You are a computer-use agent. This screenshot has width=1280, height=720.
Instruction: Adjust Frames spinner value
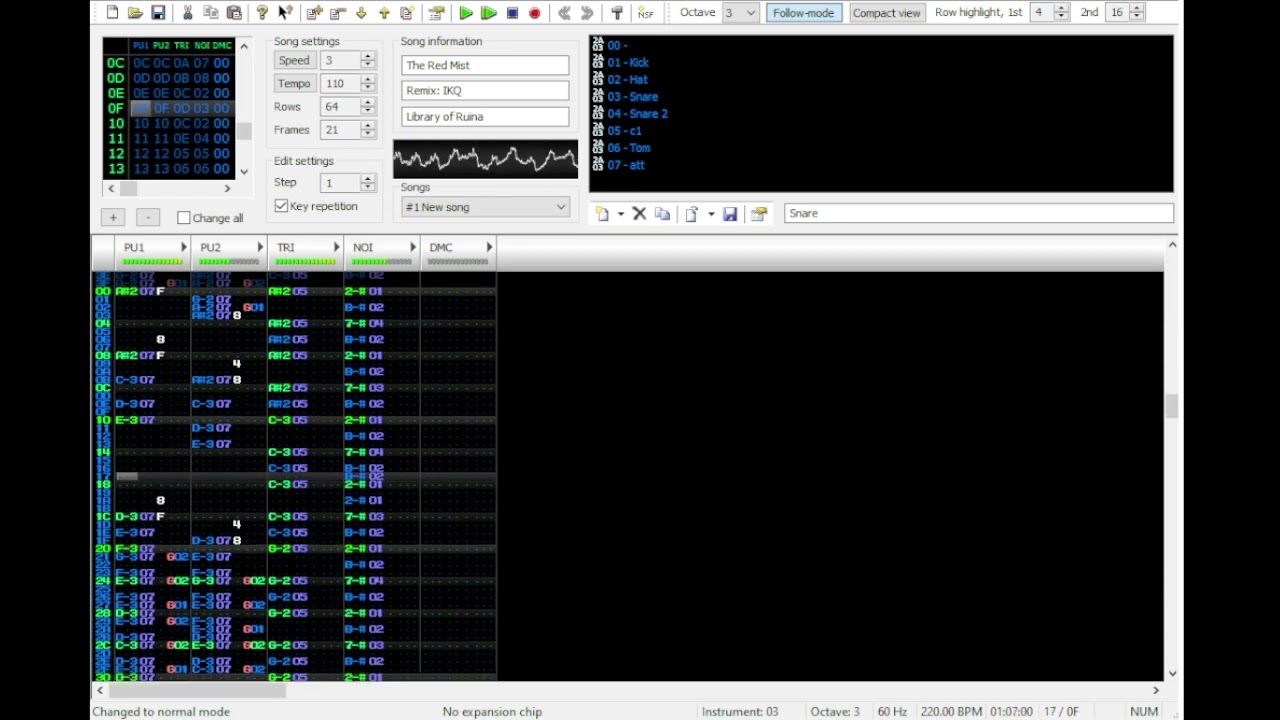click(368, 130)
